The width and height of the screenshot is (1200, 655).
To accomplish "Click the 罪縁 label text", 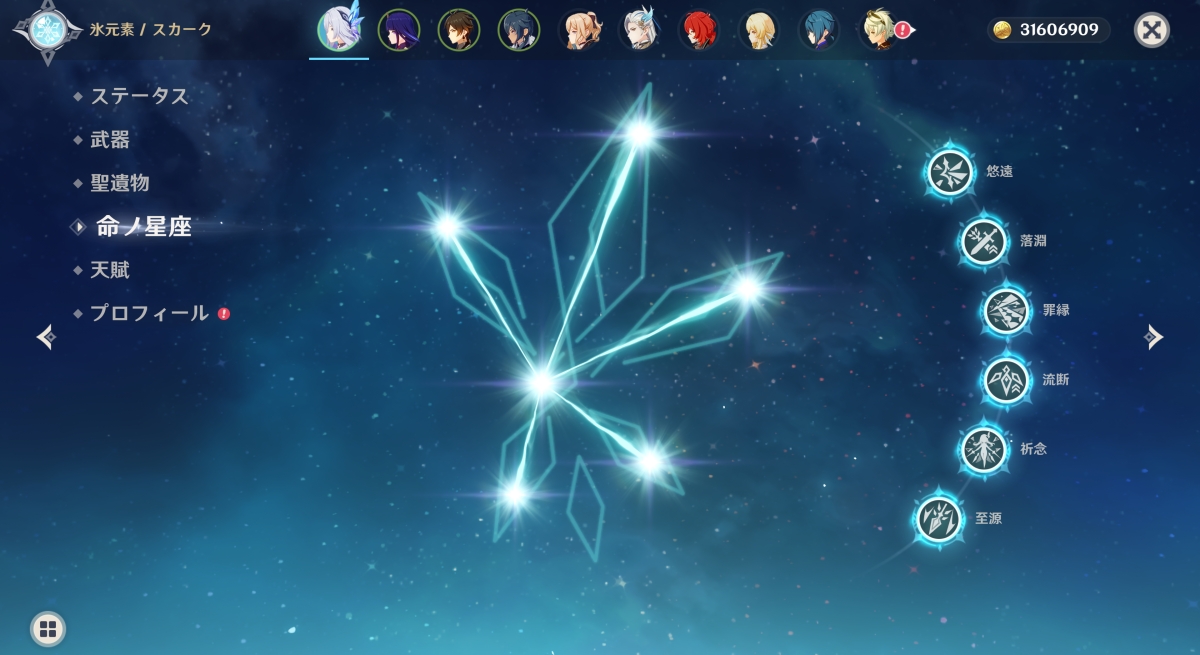I will click(1056, 310).
